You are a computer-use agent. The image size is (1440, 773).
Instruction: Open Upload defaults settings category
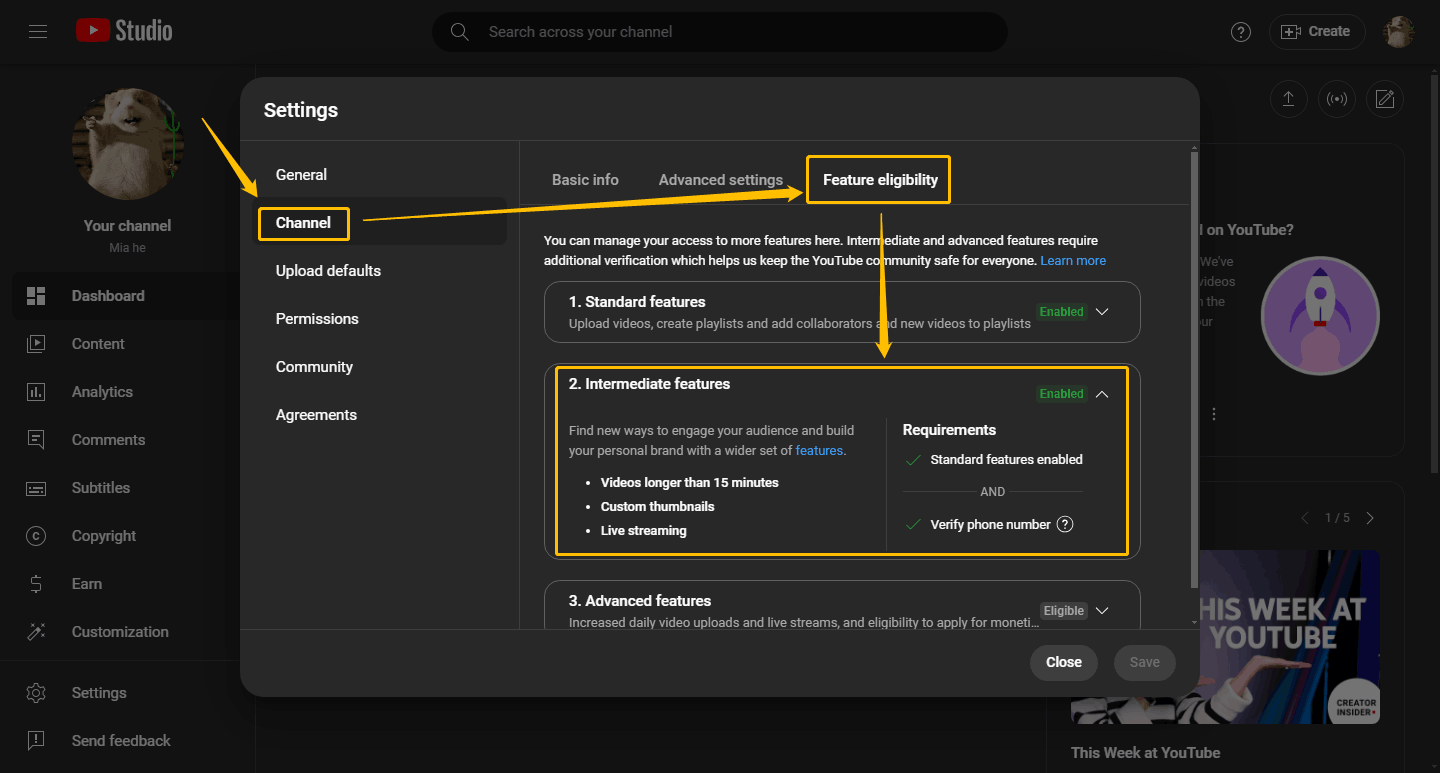tap(380, 271)
